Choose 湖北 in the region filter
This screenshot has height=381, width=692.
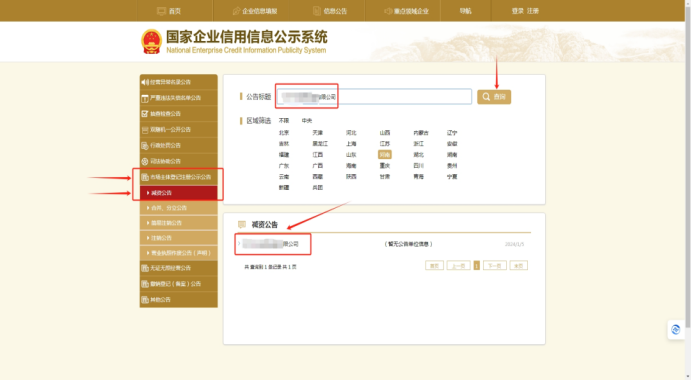(418, 155)
